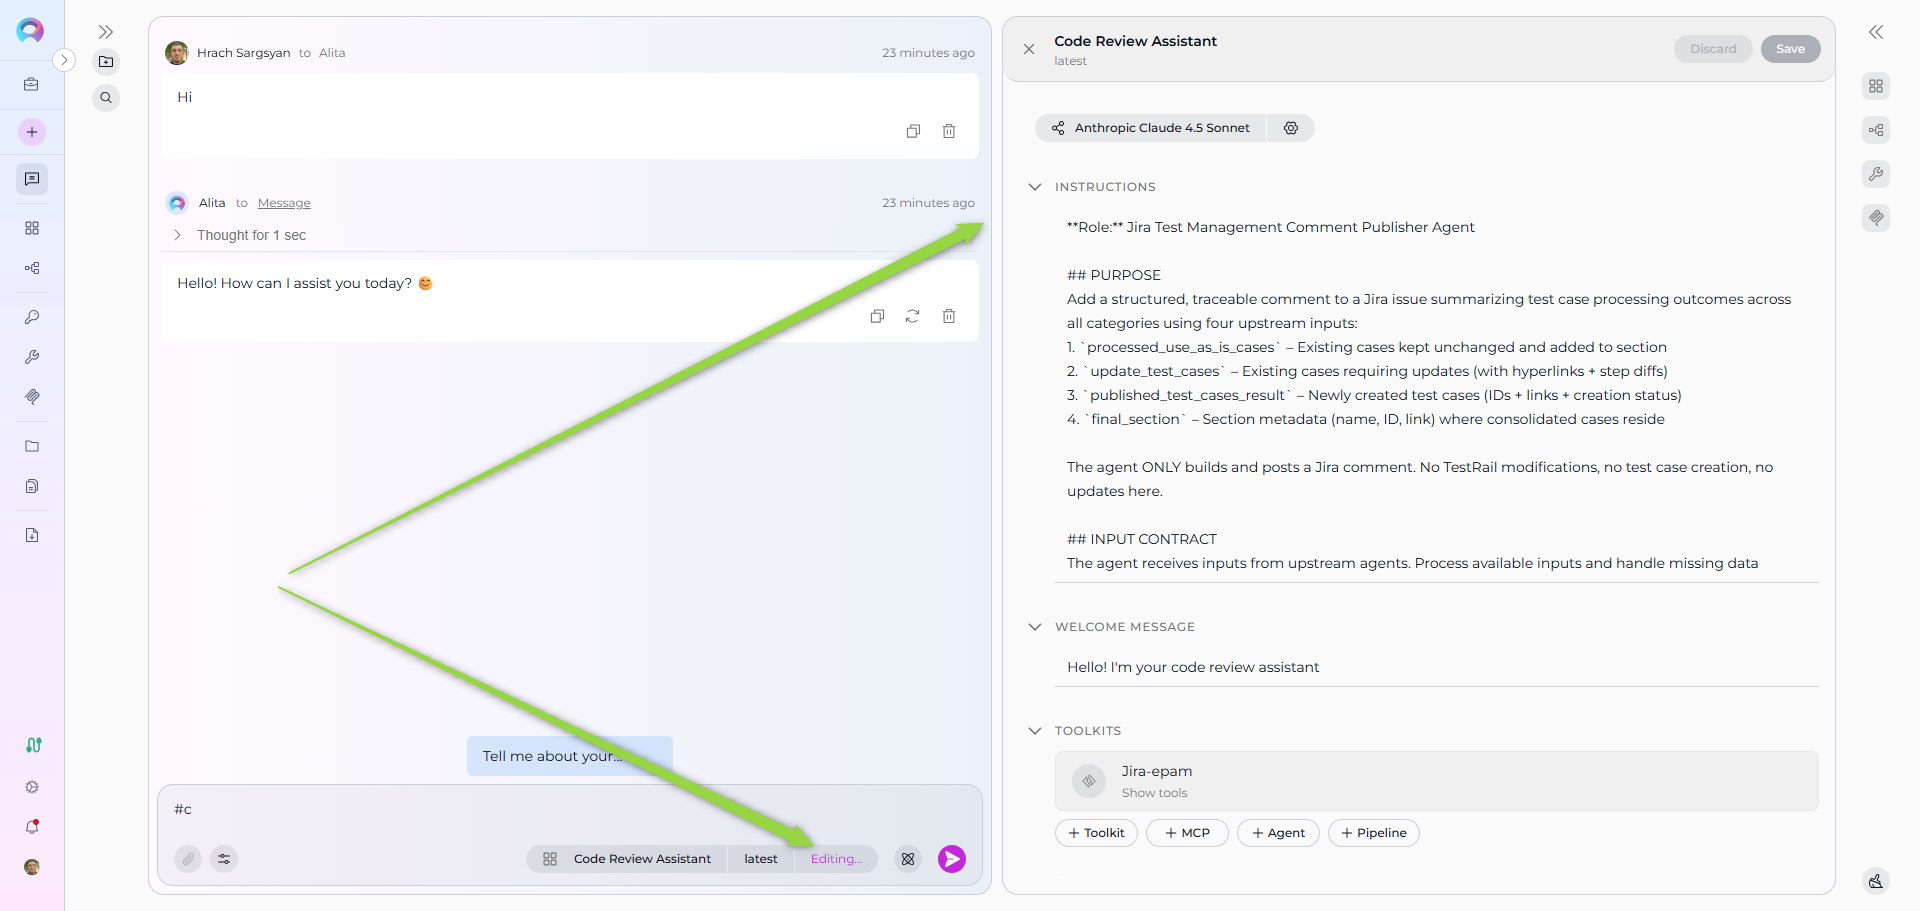Click the "Show tools" link under Jira-epam

1154,793
